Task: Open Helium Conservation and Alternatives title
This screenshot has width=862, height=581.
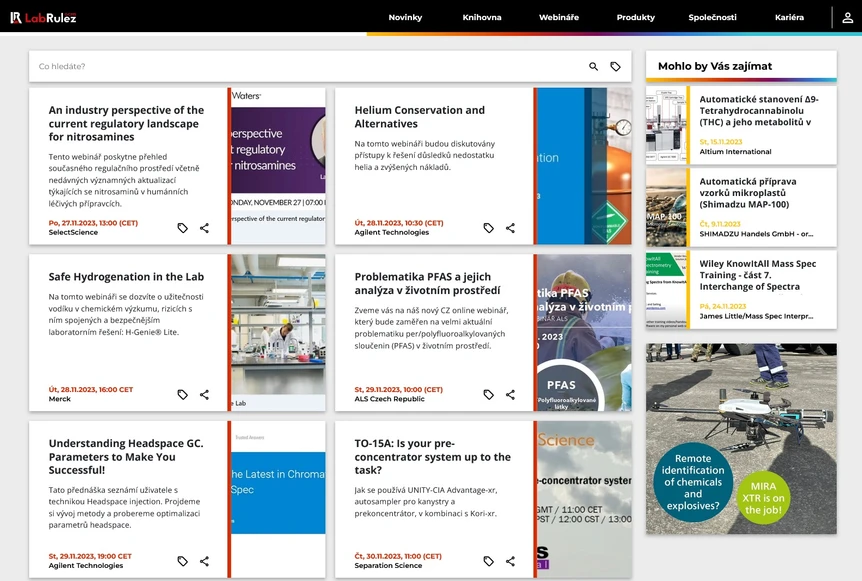Action: pyautogui.click(x=419, y=117)
